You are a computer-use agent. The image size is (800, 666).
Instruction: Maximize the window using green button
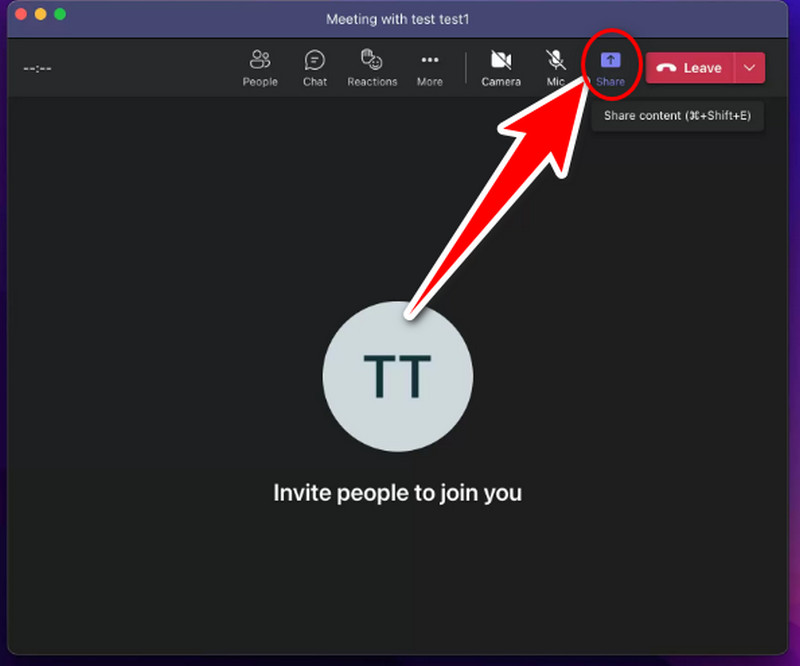click(60, 15)
